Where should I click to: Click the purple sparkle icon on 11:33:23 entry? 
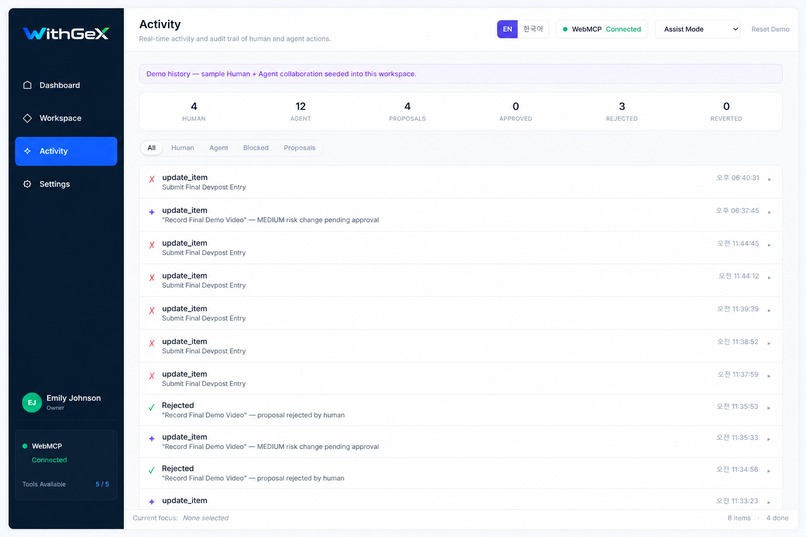pyautogui.click(x=152, y=502)
